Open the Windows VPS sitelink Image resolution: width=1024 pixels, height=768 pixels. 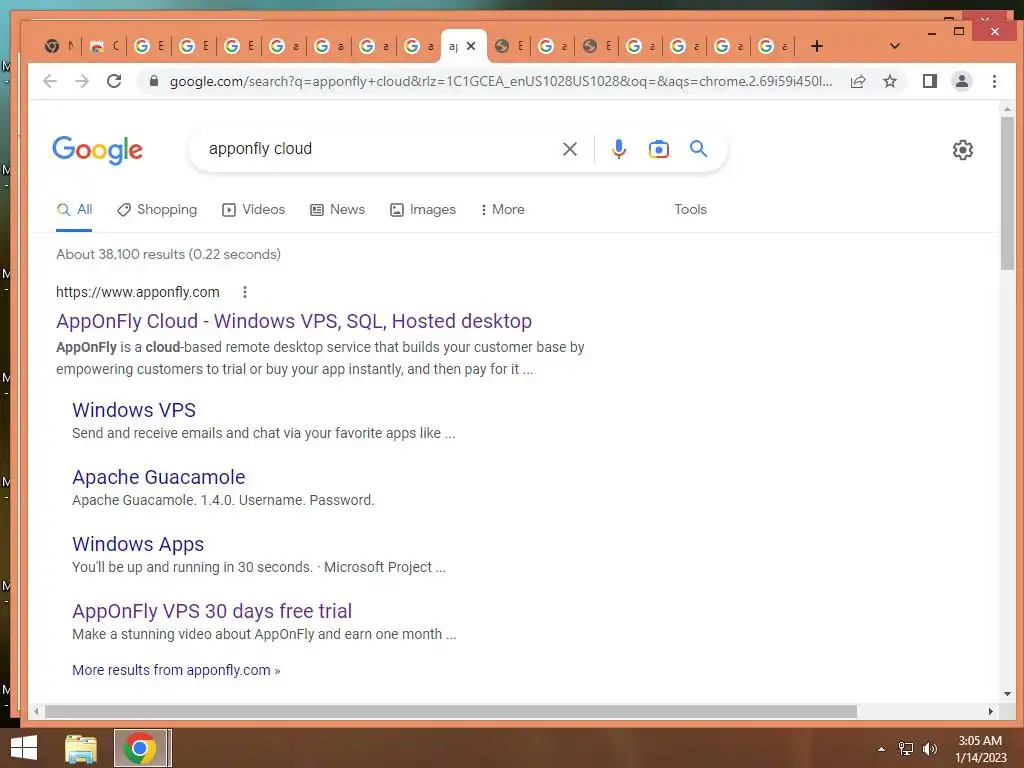tap(134, 410)
